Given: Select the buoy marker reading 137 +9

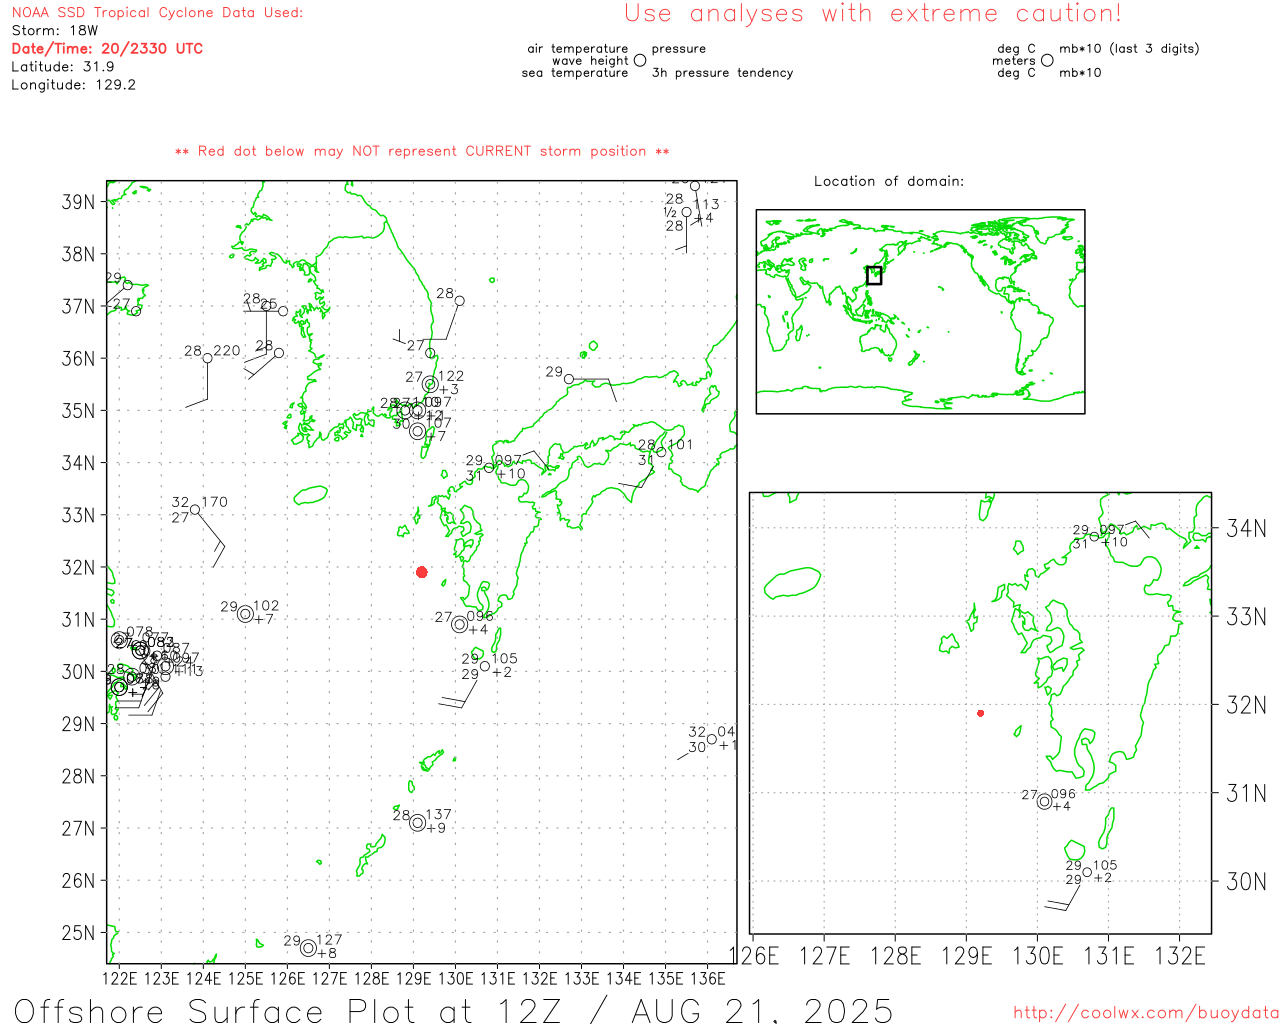Looking at the screenshot, I should point(417,823).
